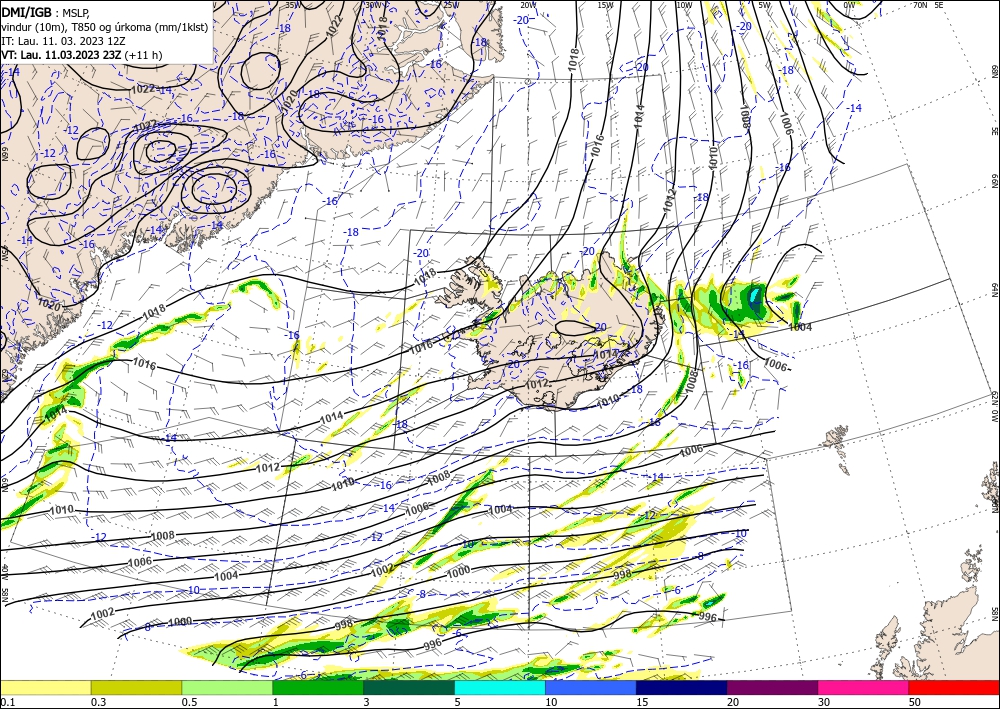
Task: Click the "70N 5E" grid label
Action: [x=928, y=5]
